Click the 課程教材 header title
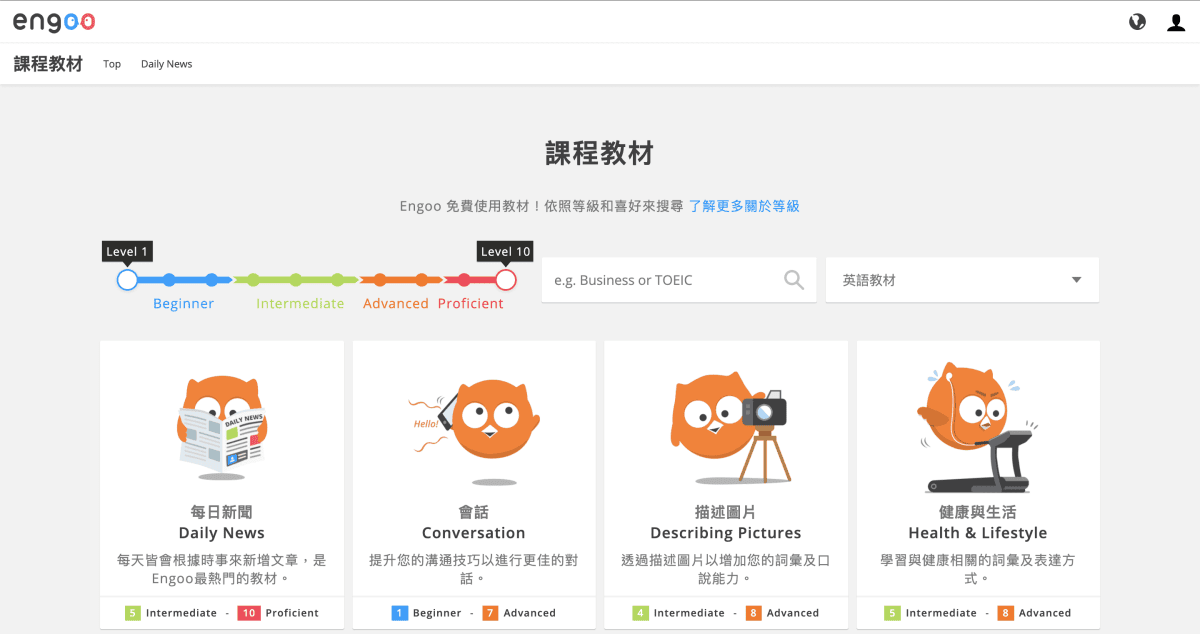Viewport: 1200px width, 634px height. (48, 64)
